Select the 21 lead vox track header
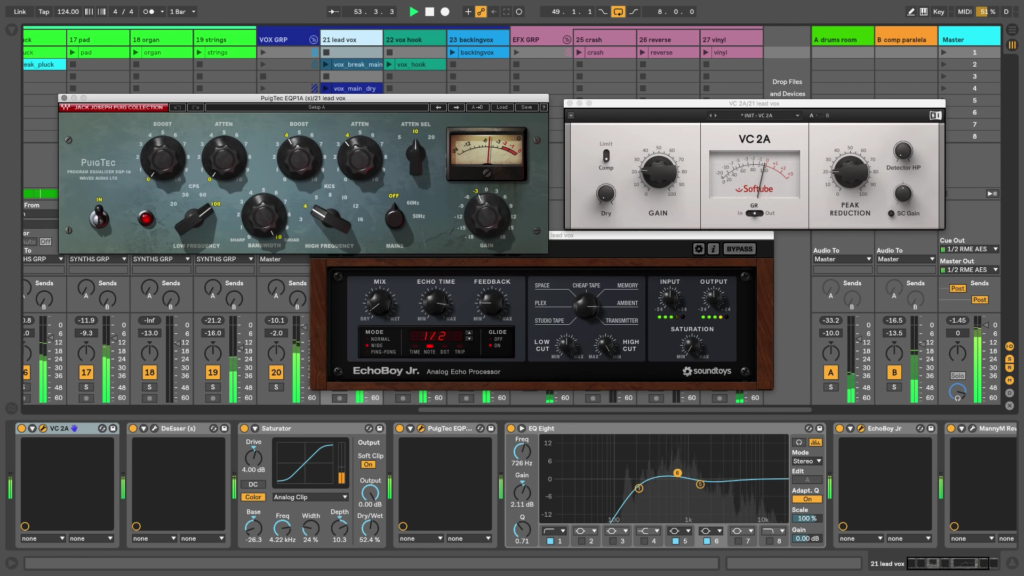 point(351,39)
